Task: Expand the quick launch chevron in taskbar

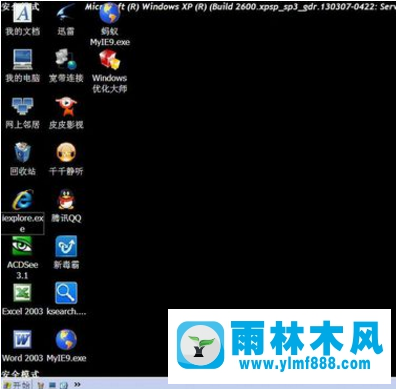Action: coord(77,385)
